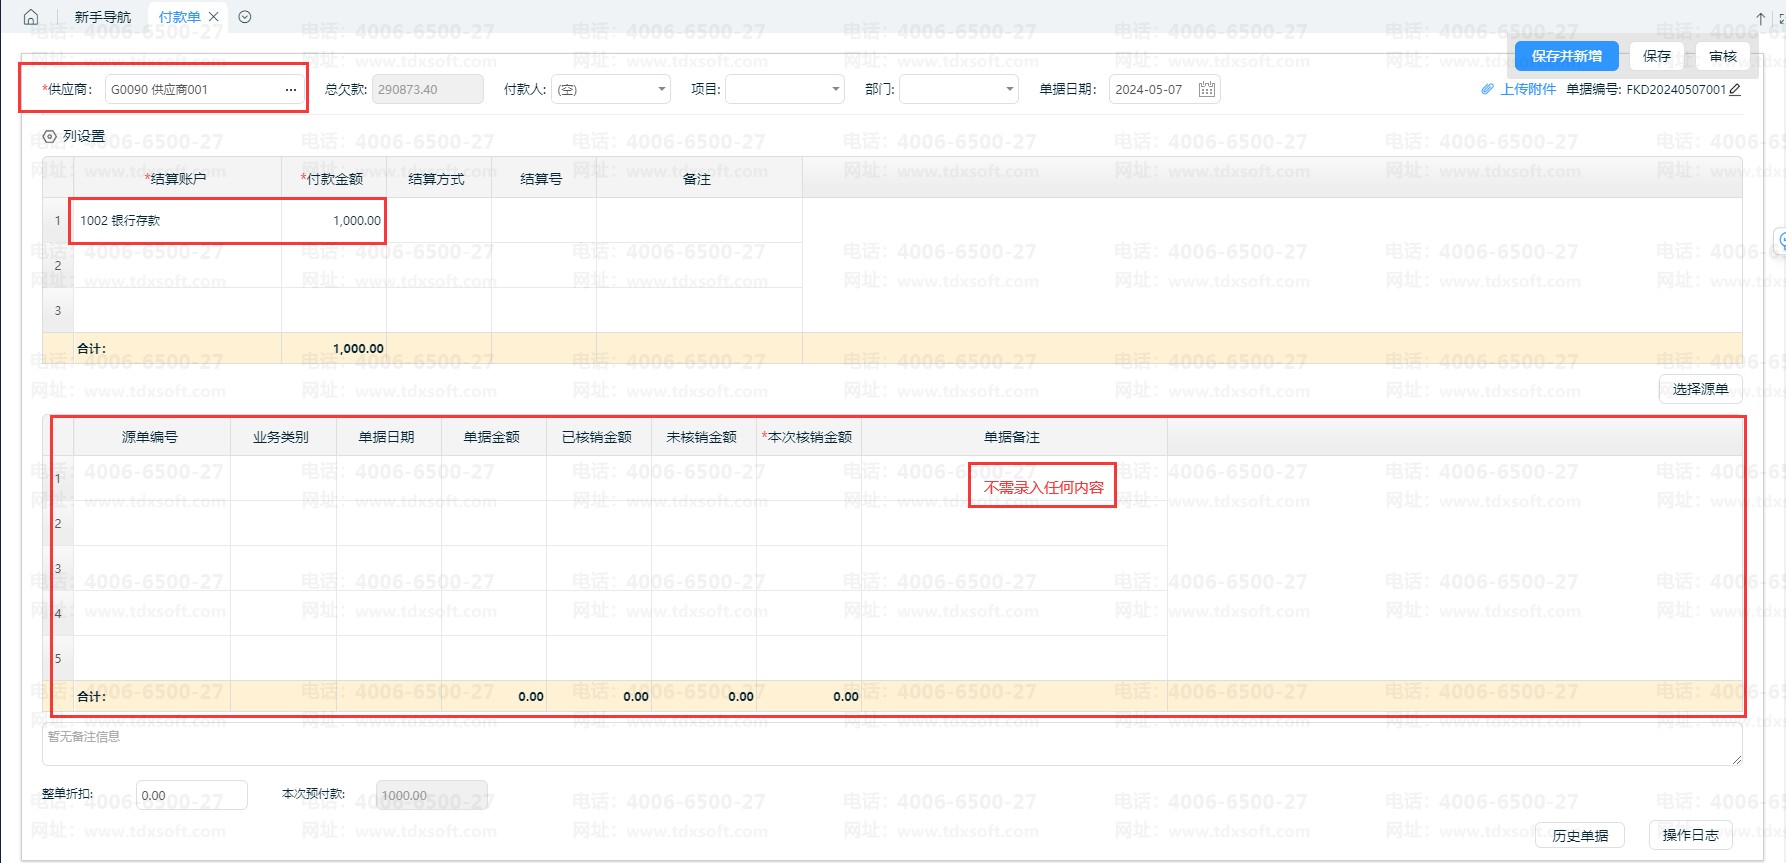Click the 保存并新增 button
The image size is (1786, 863).
(1566, 56)
